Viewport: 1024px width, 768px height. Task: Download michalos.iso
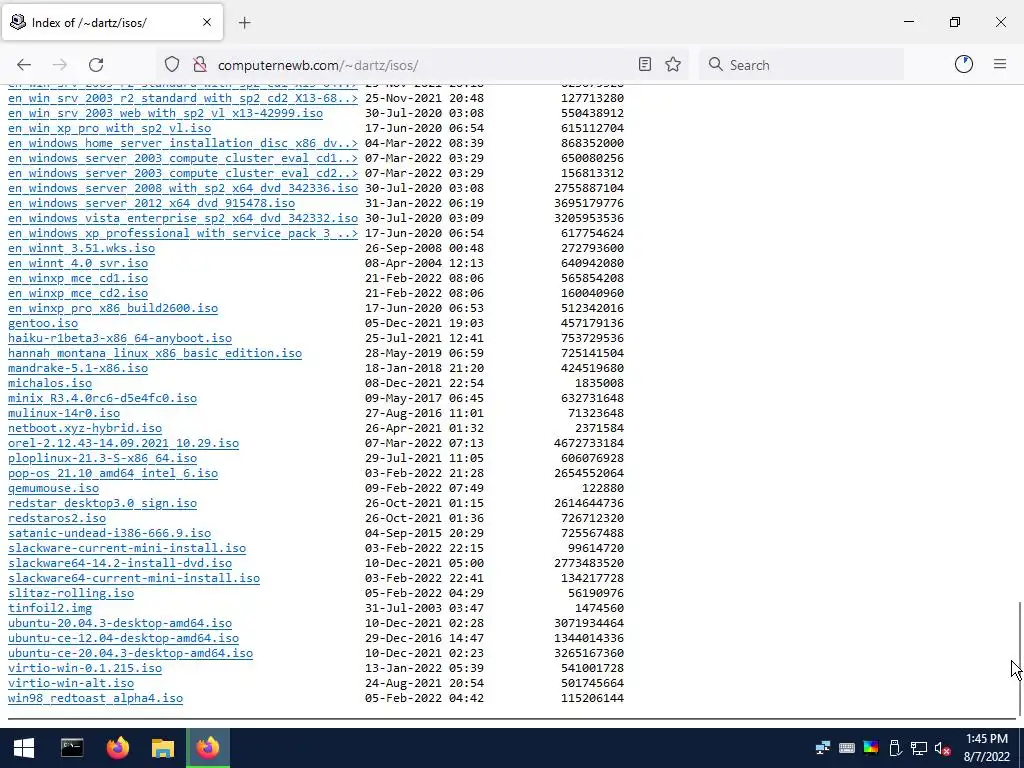tap(50, 383)
